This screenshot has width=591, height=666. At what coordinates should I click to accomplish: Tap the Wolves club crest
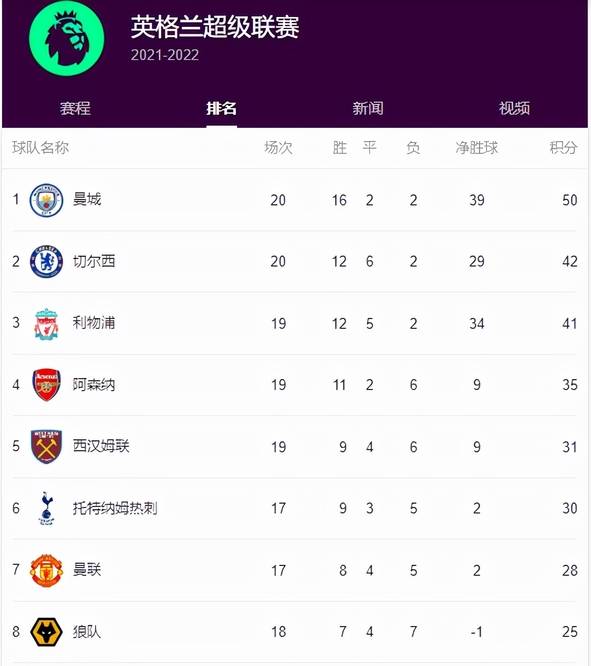click(46, 632)
